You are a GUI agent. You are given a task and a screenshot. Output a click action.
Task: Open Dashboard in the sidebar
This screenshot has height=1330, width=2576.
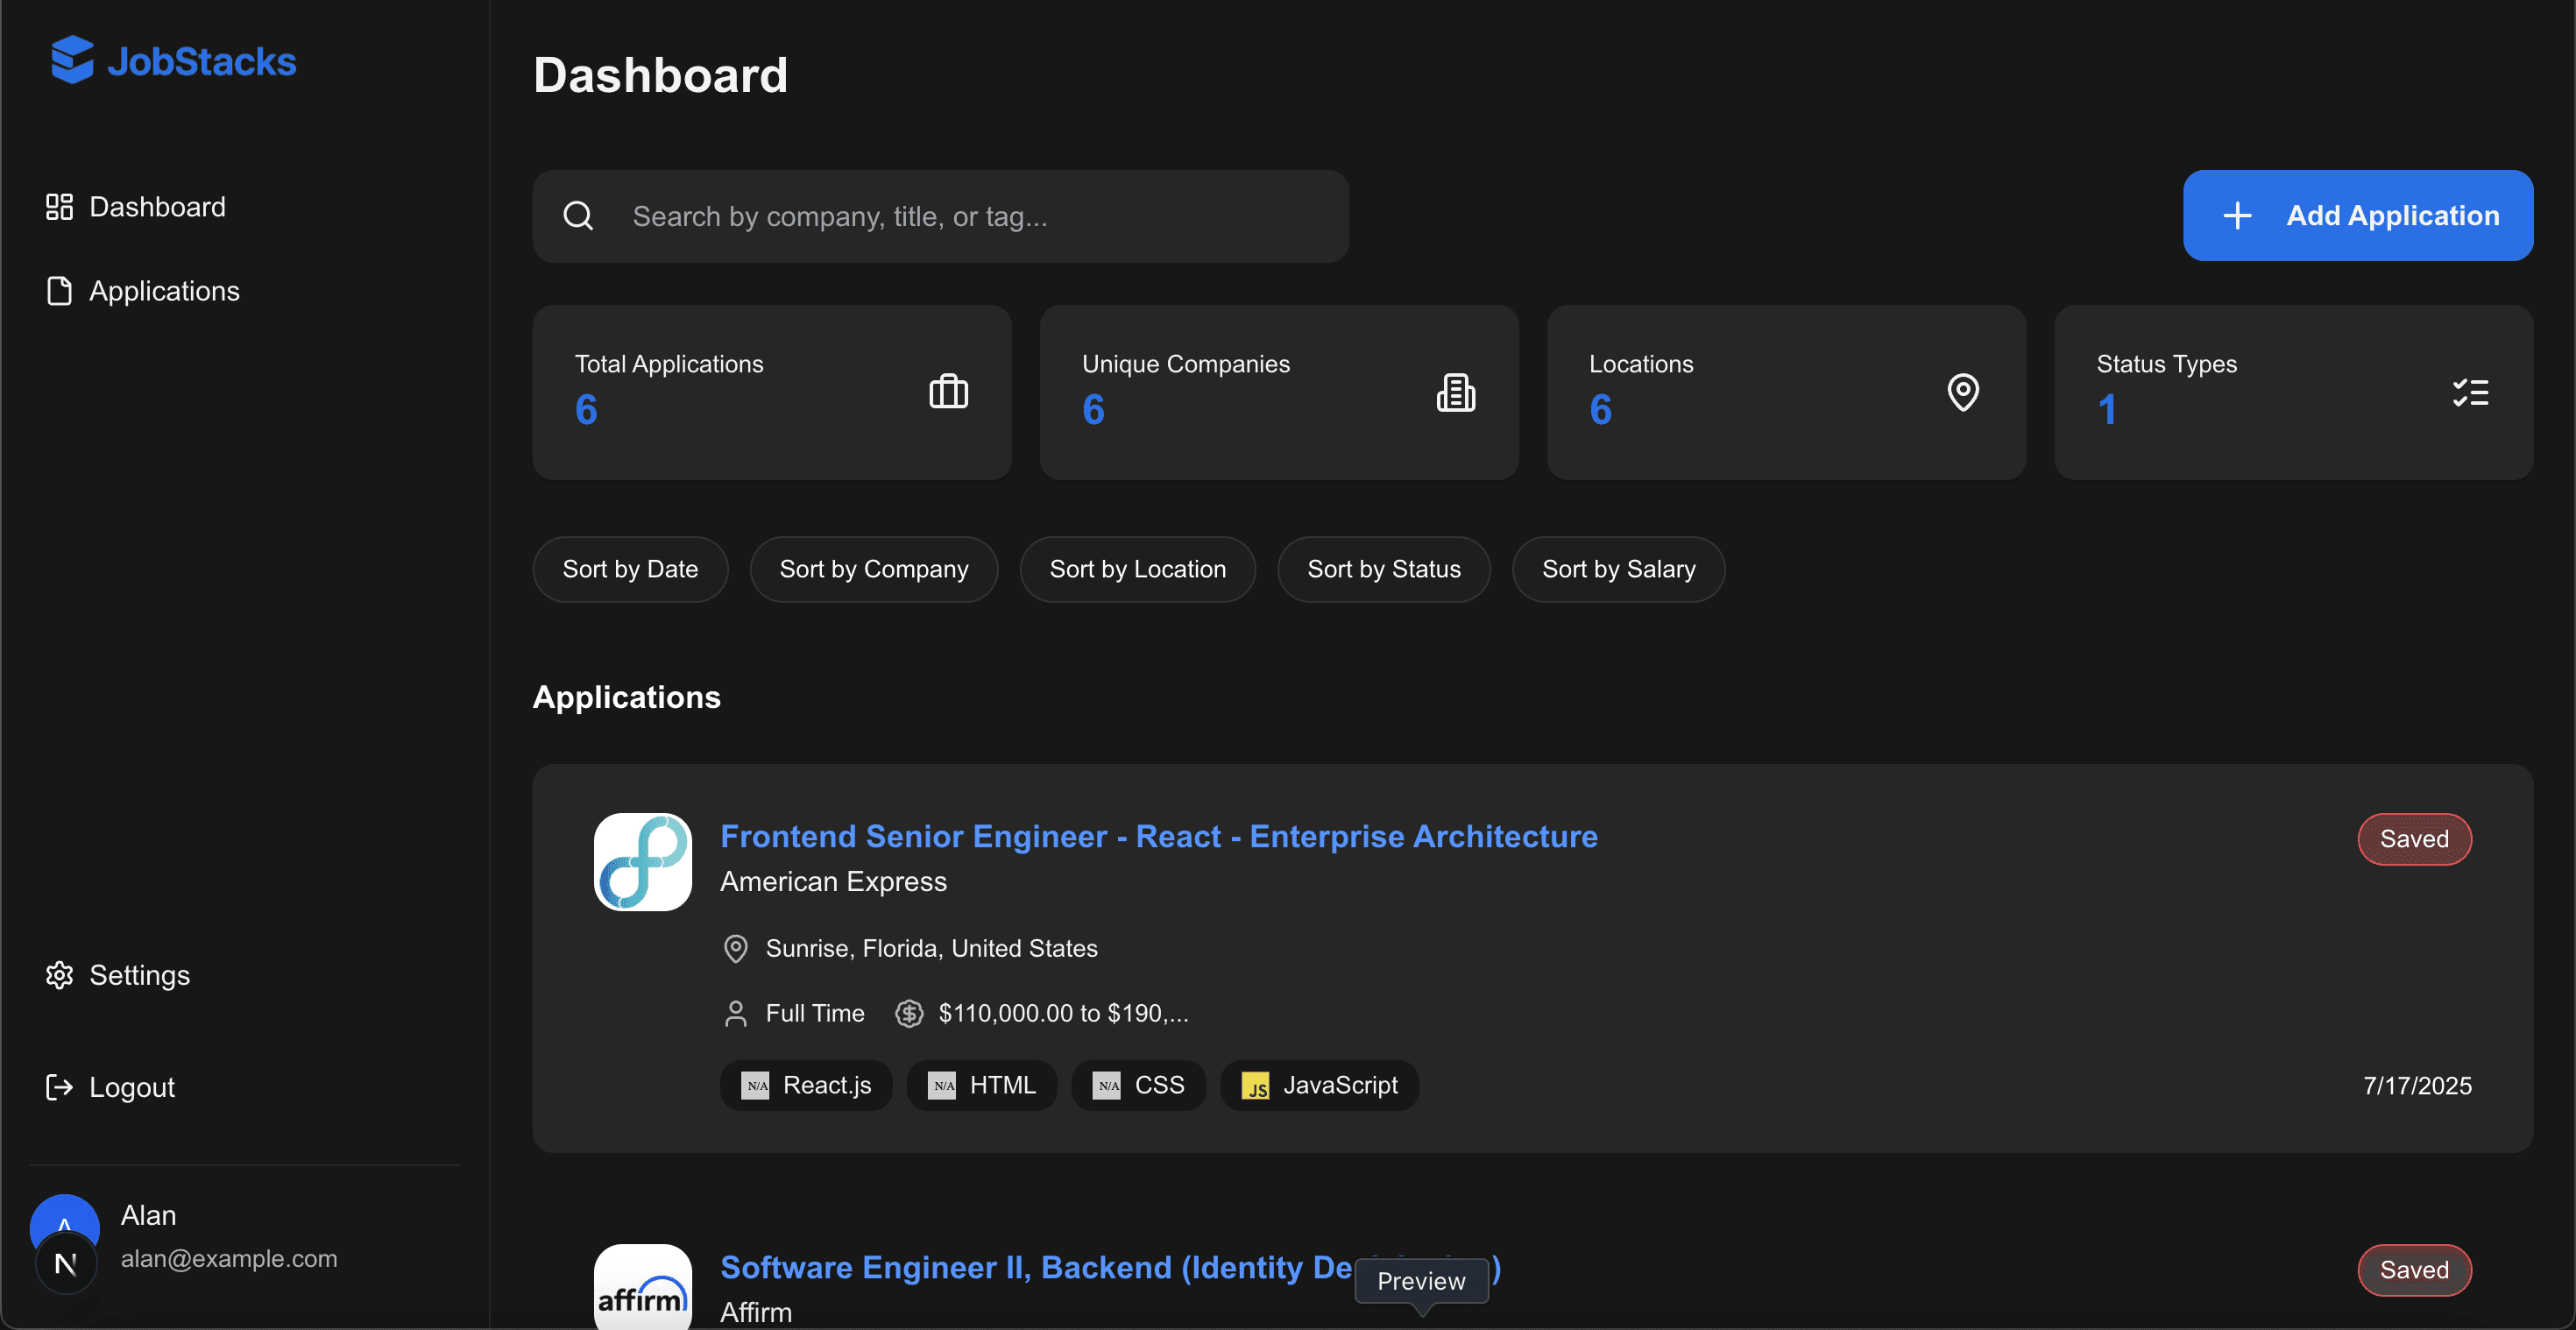point(136,207)
